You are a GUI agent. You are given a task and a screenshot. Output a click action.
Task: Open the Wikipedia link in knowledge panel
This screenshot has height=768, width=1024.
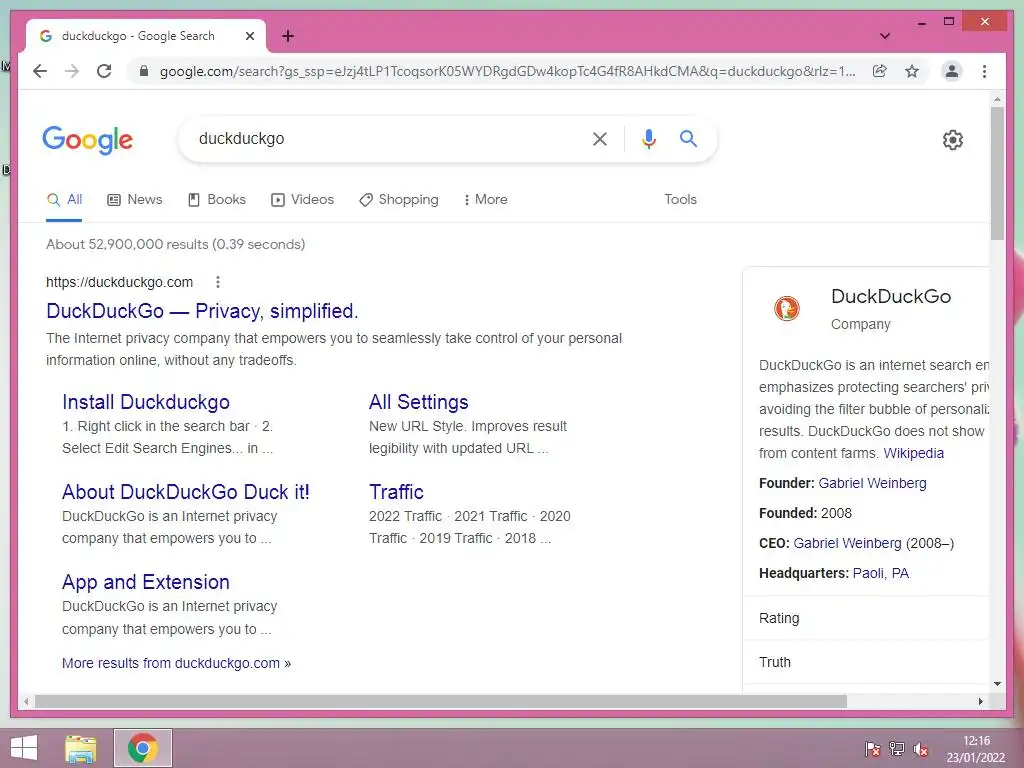(914, 453)
